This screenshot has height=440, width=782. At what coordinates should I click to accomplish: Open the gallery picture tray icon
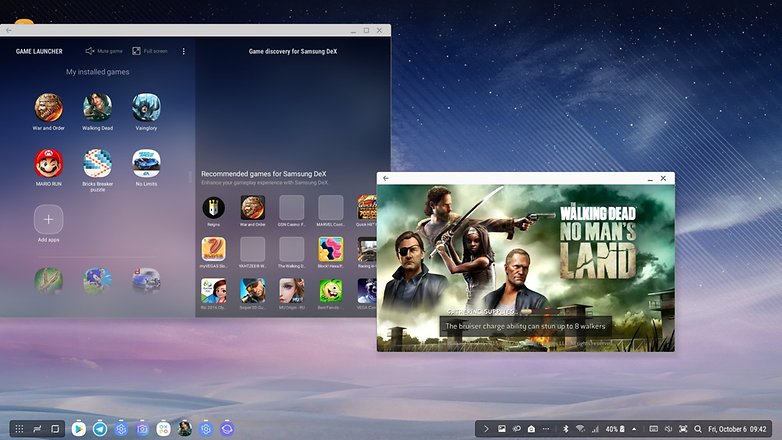coord(502,429)
